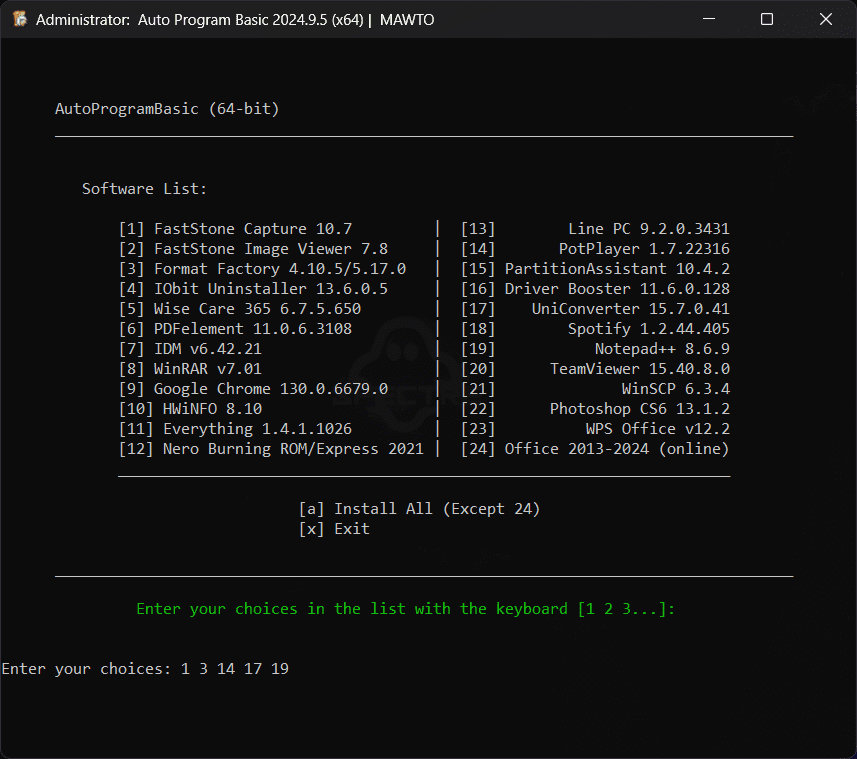Screen dimensions: 857x759
Task: Minimize the Auto Program Basic window
Action: (709, 19)
